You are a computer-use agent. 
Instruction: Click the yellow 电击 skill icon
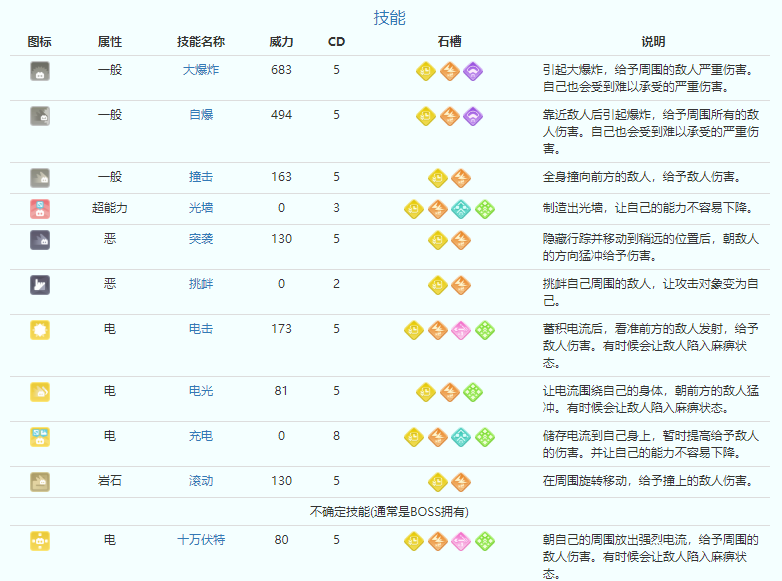pos(40,329)
